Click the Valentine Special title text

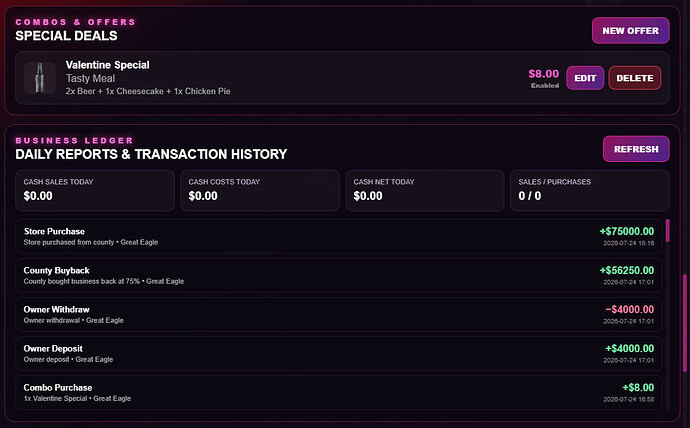tap(107, 65)
